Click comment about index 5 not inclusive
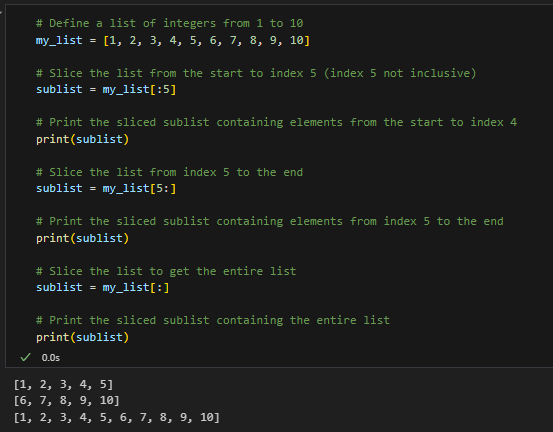This screenshot has height=432, width=553. pyautogui.click(x=256, y=73)
